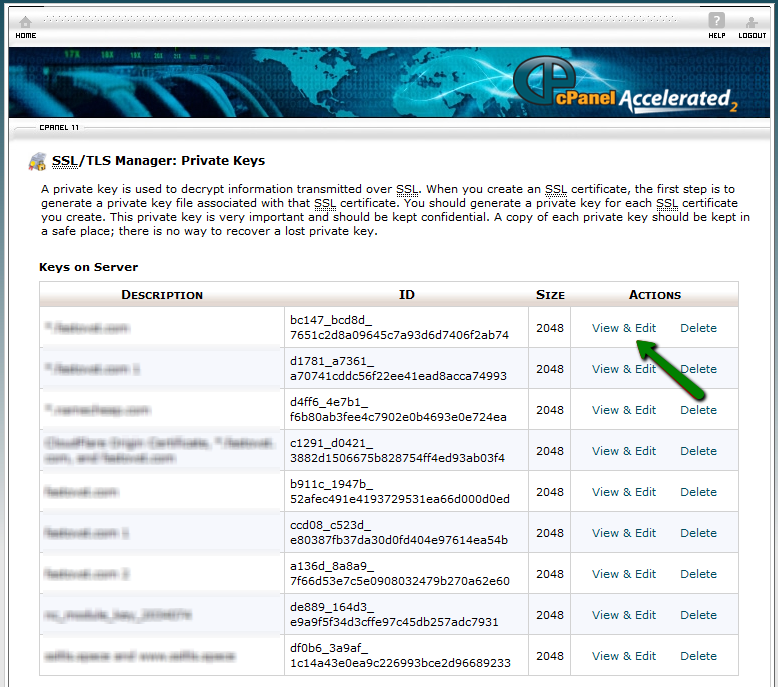View & Edit the c1291_d0421 key
This screenshot has width=778, height=687.
[x=623, y=451]
